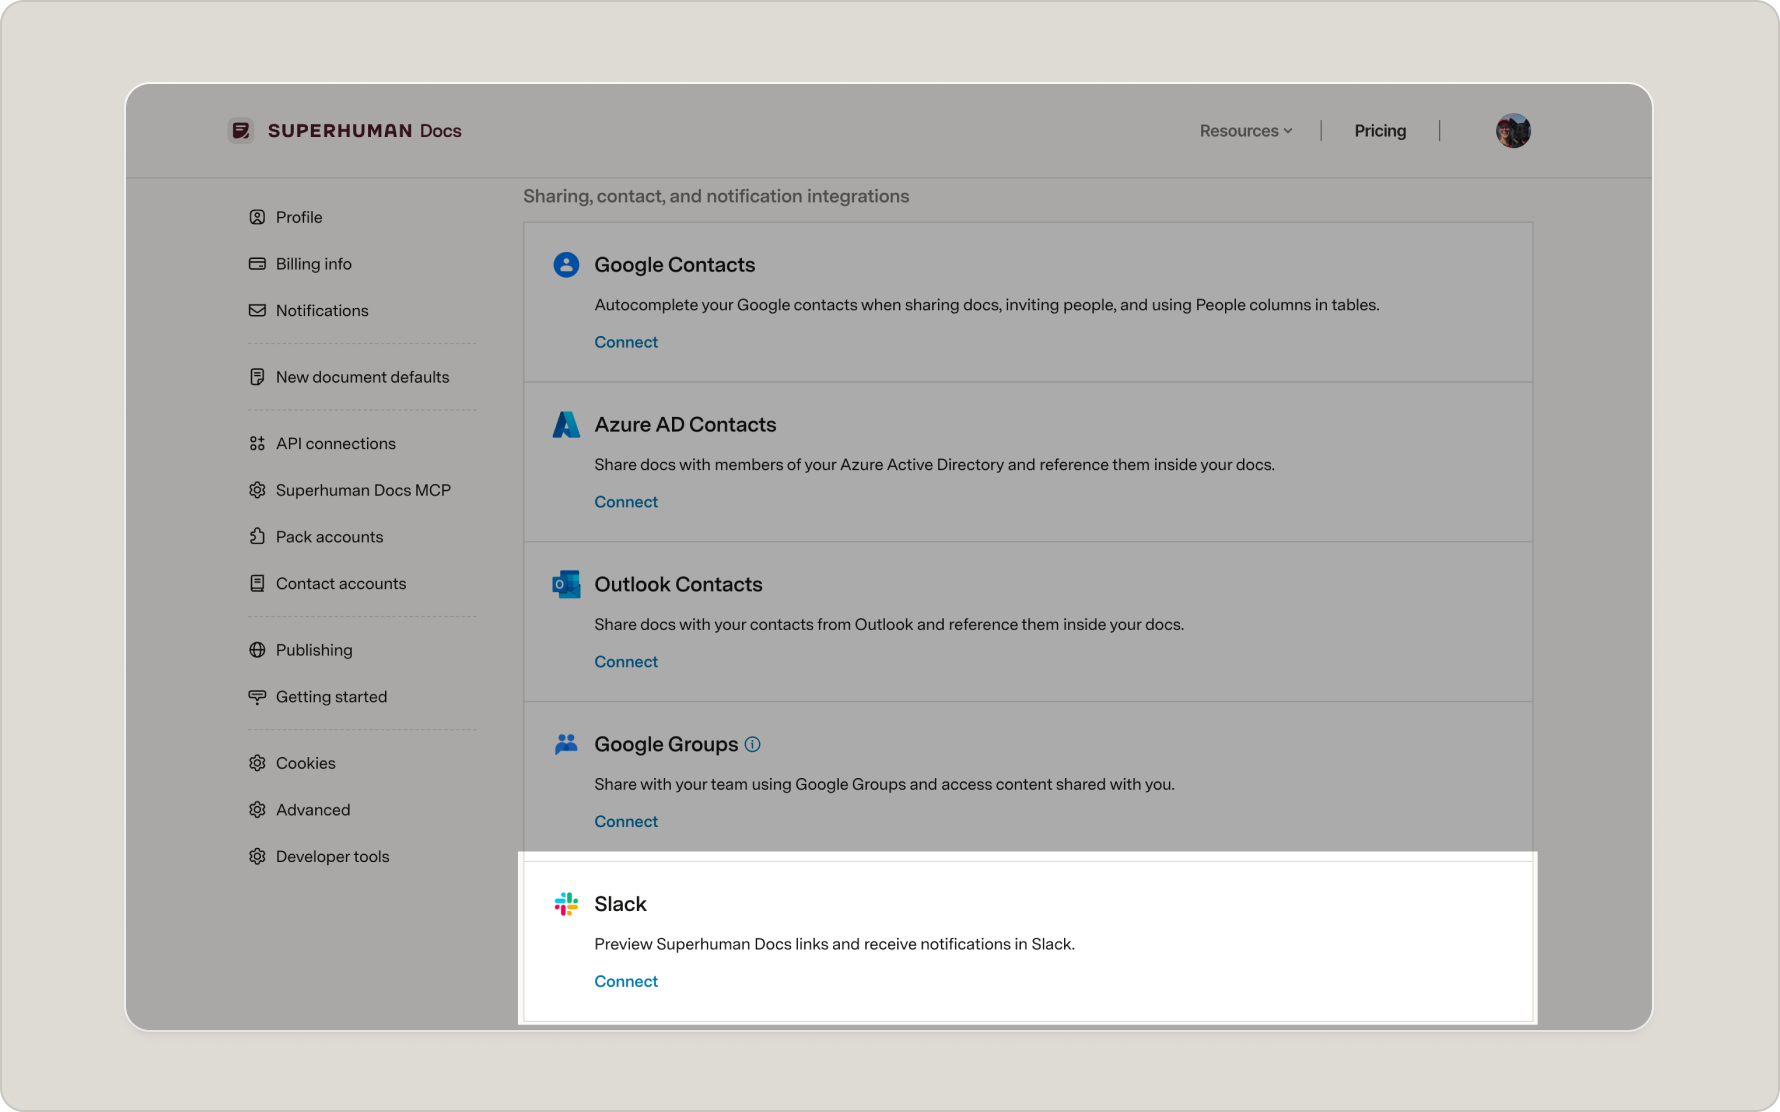Click 'Share docs with members of your Azure' text
1780x1112 pixels.
pos(934,465)
